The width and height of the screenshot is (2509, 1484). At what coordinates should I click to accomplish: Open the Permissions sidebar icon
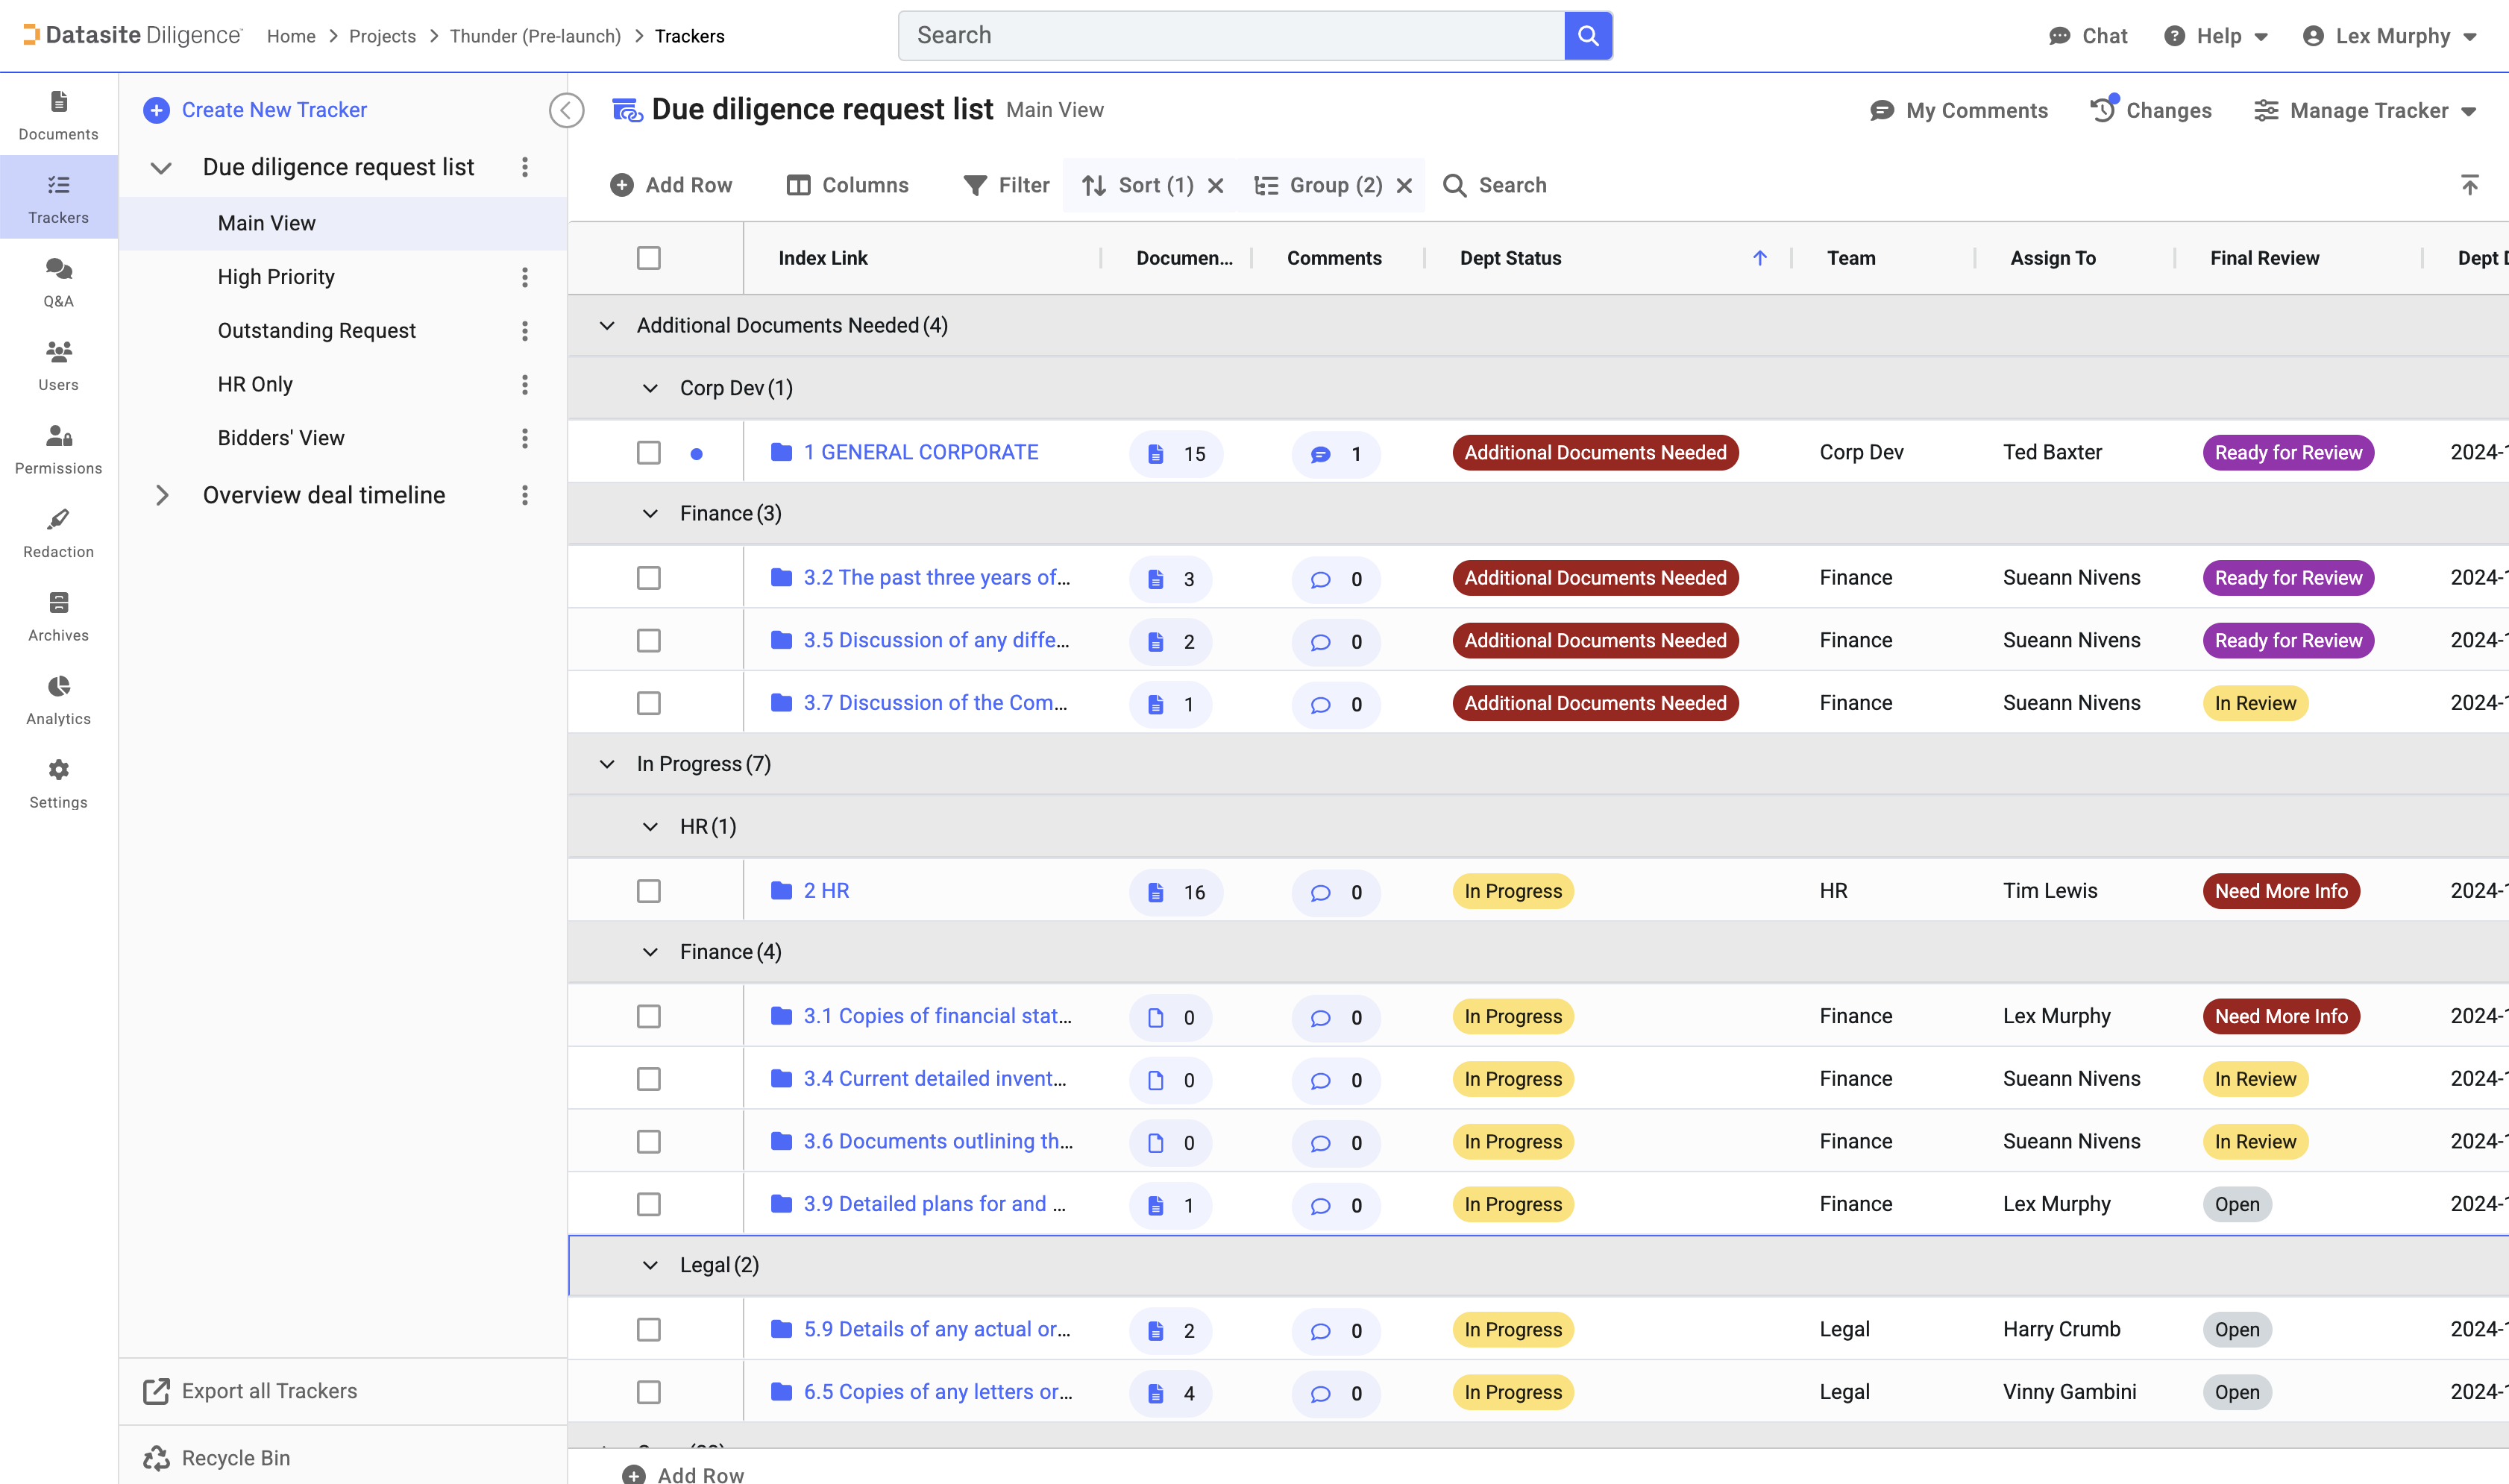tap(58, 449)
